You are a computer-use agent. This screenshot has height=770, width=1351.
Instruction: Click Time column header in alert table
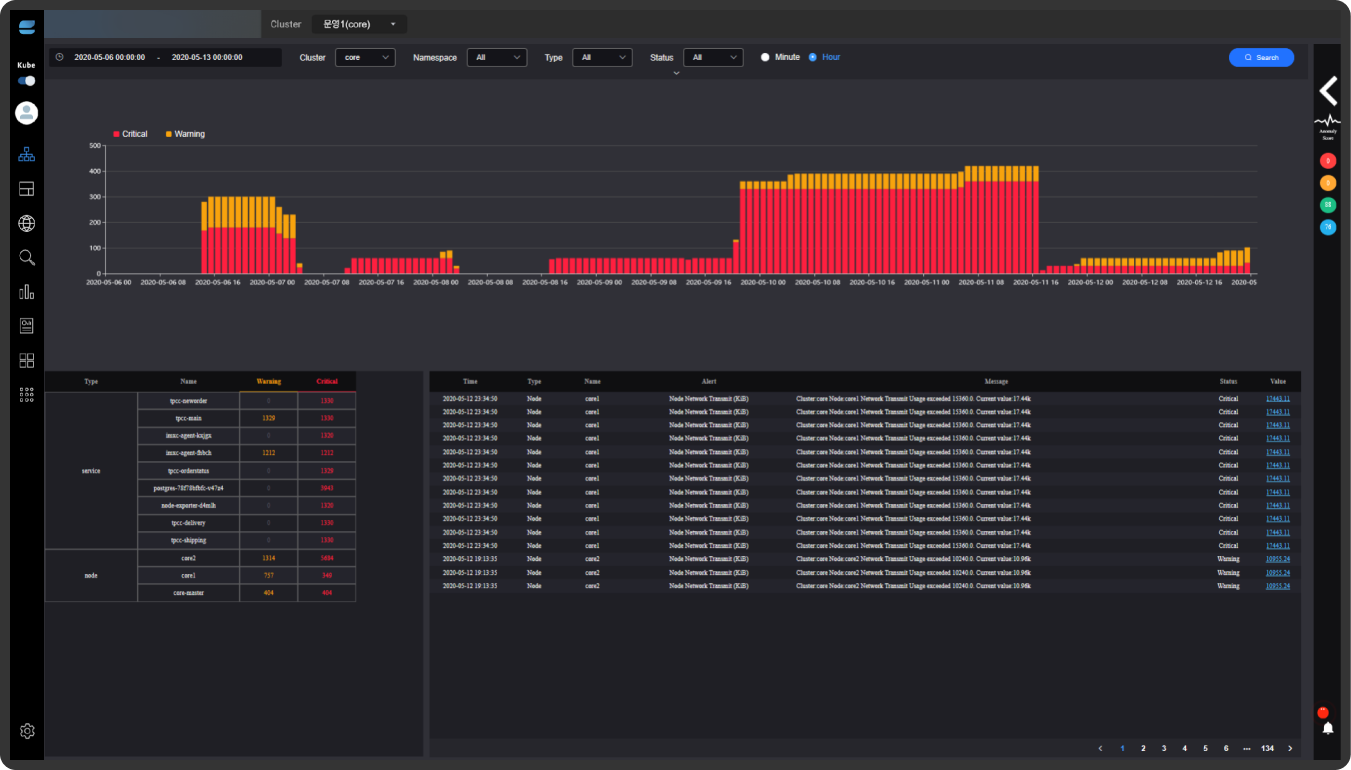(470, 381)
